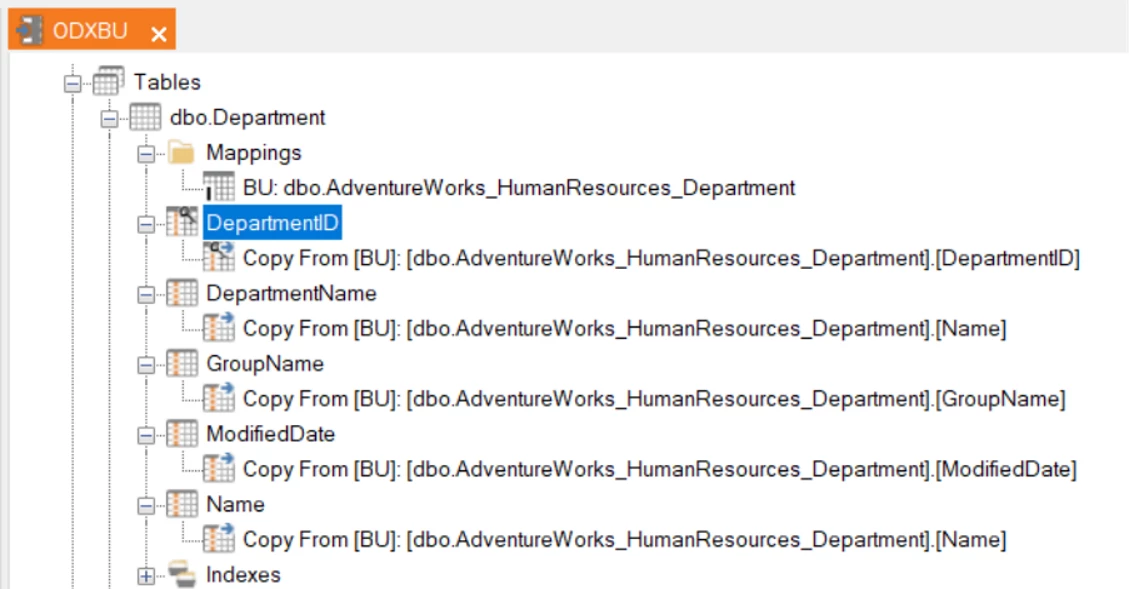The height and width of the screenshot is (589, 1129).
Task: Expand the Indexes node
Action: (x=145, y=575)
